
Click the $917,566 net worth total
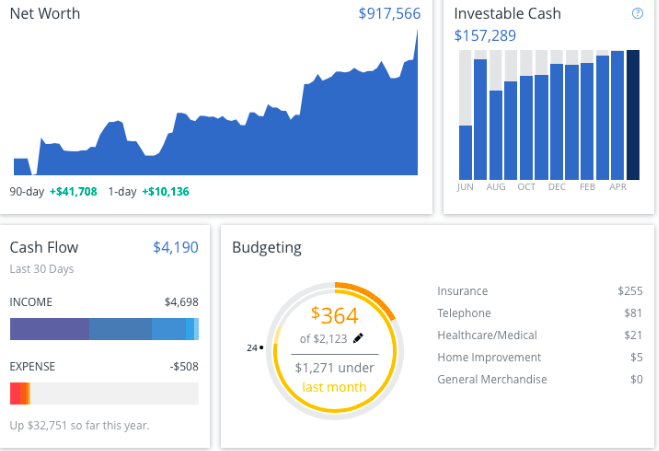click(389, 14)
